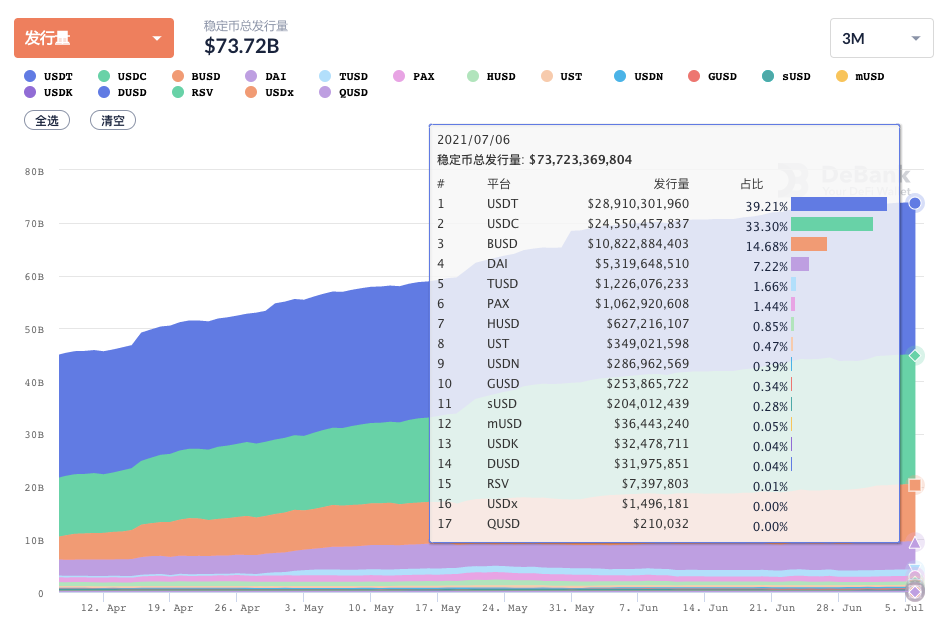946x636 pixels.
Task: Click the UST legend circle
Action: [547, 76]
